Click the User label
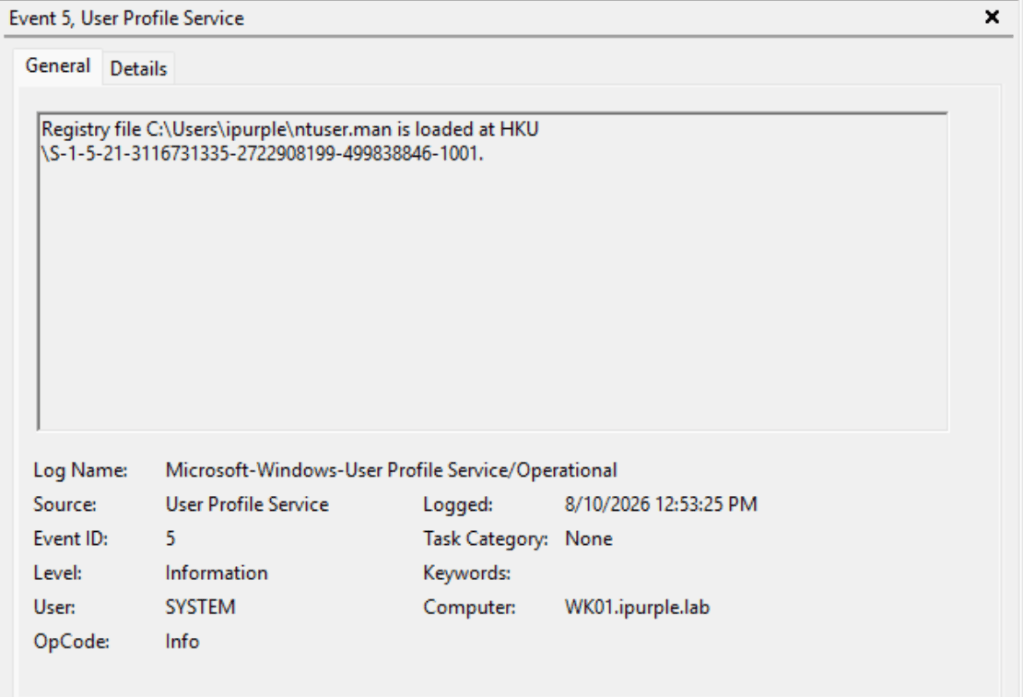The width and height of the screenshot is (1023, 697). (54, 607)
